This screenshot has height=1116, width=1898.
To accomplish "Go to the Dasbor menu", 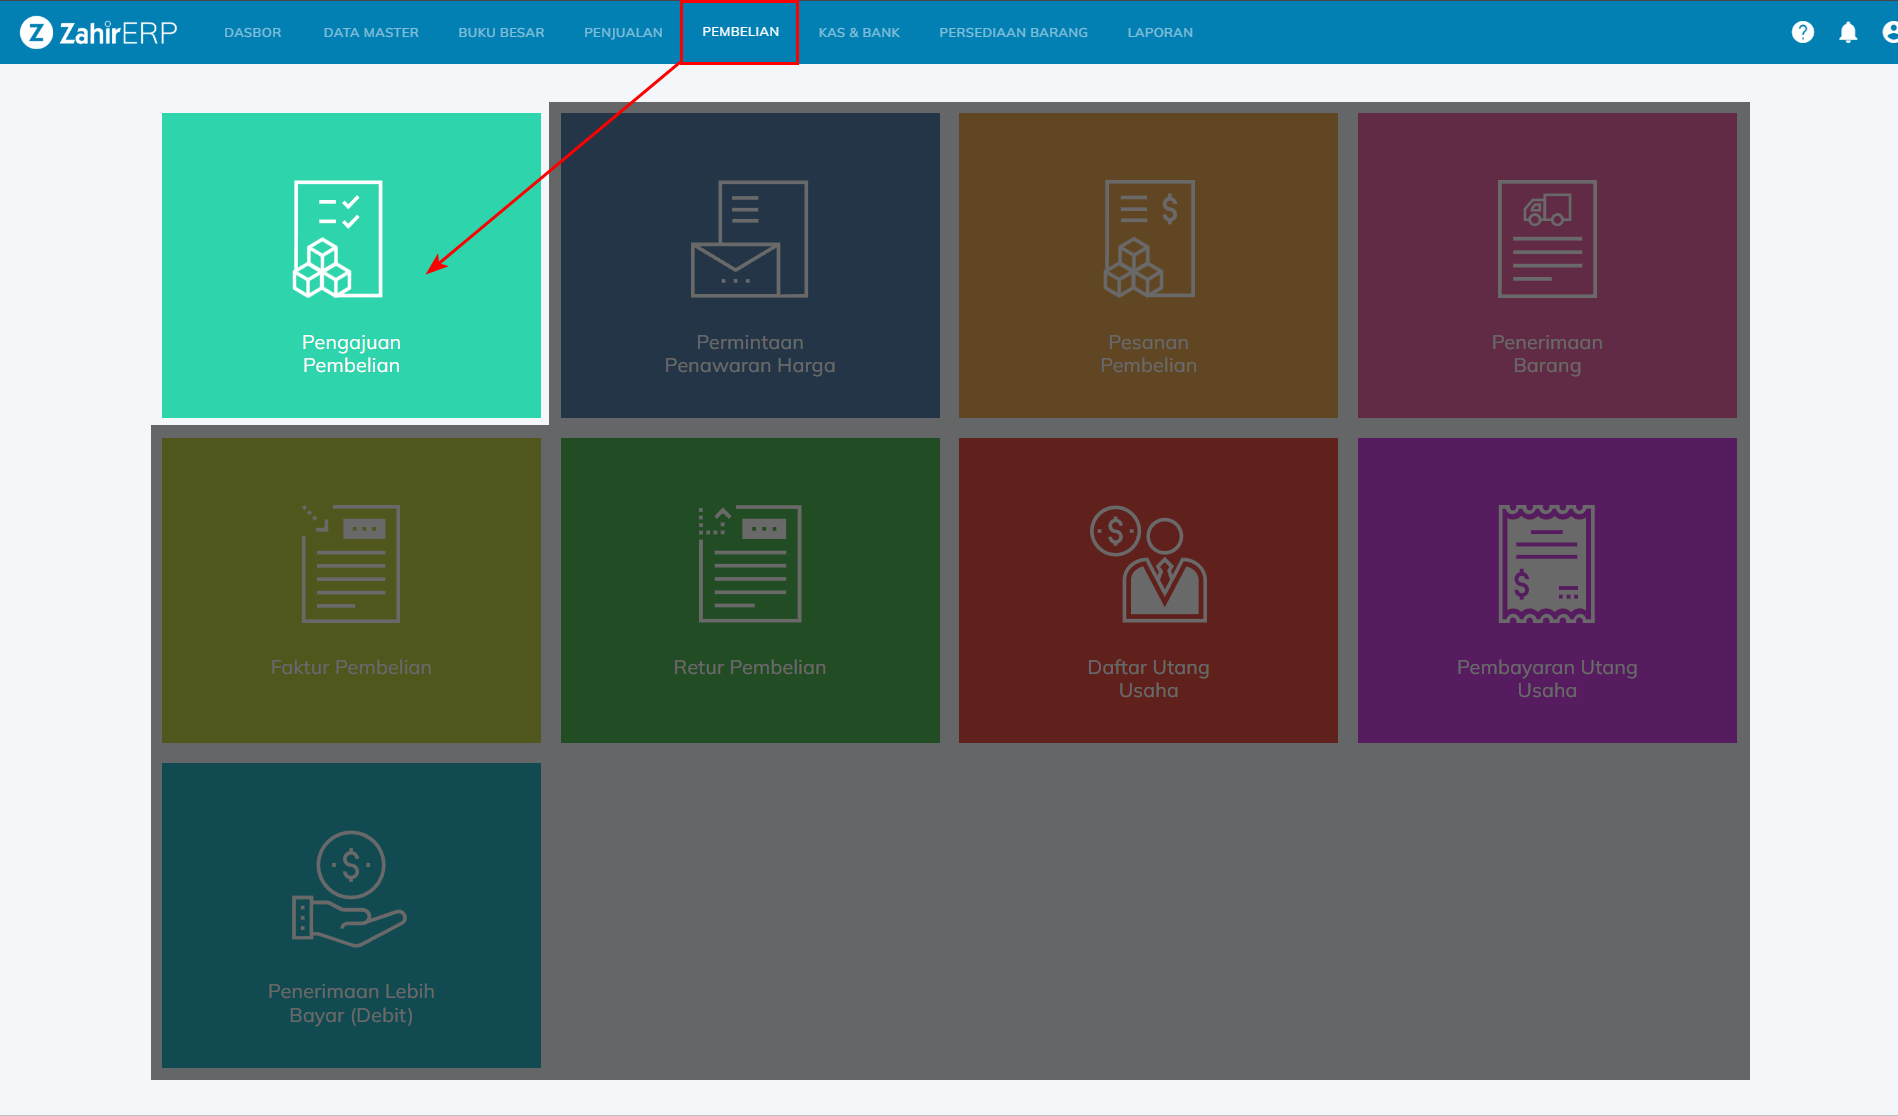I will pos(252,32).
